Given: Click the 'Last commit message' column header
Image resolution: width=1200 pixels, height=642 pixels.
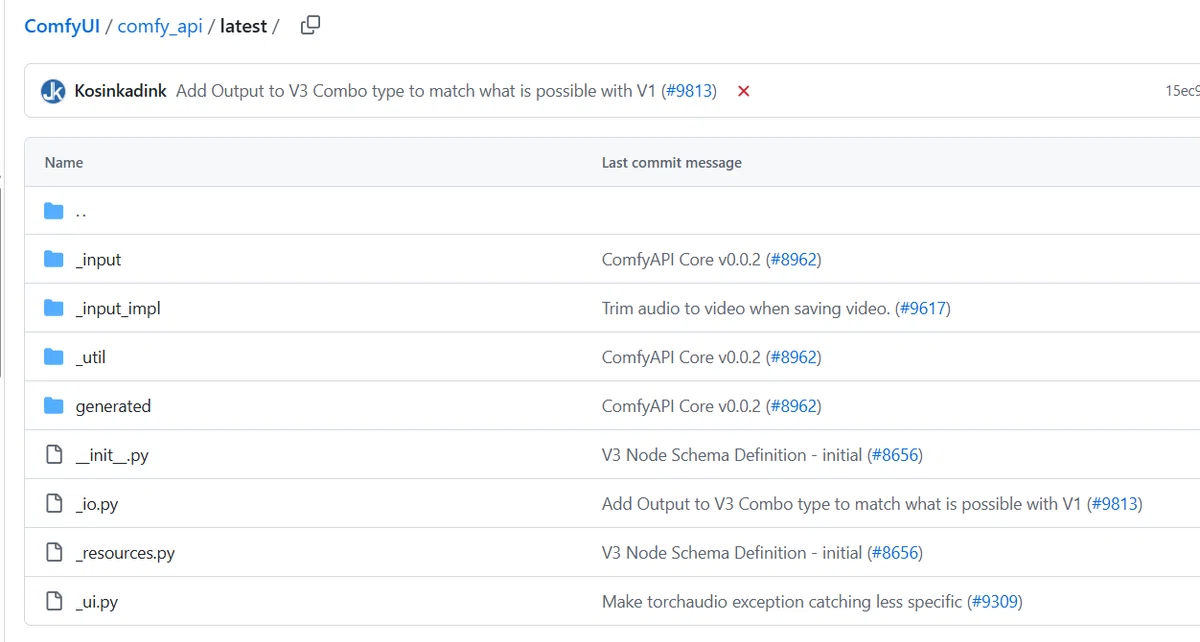Looking at the screenshot, I should pos(672,162).
